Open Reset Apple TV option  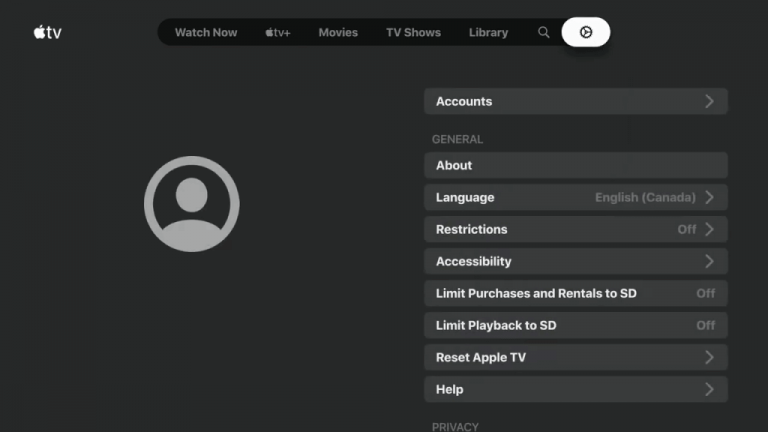tap(576, 358)
